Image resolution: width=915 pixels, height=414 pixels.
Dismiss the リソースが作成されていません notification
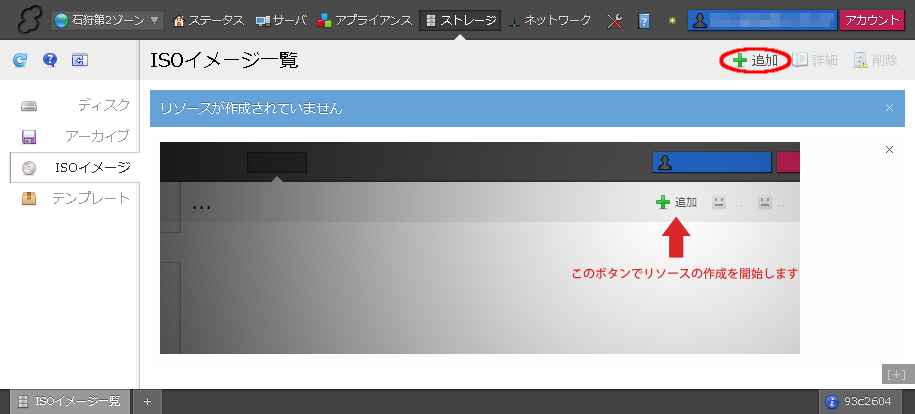click(x=889, y=108)
